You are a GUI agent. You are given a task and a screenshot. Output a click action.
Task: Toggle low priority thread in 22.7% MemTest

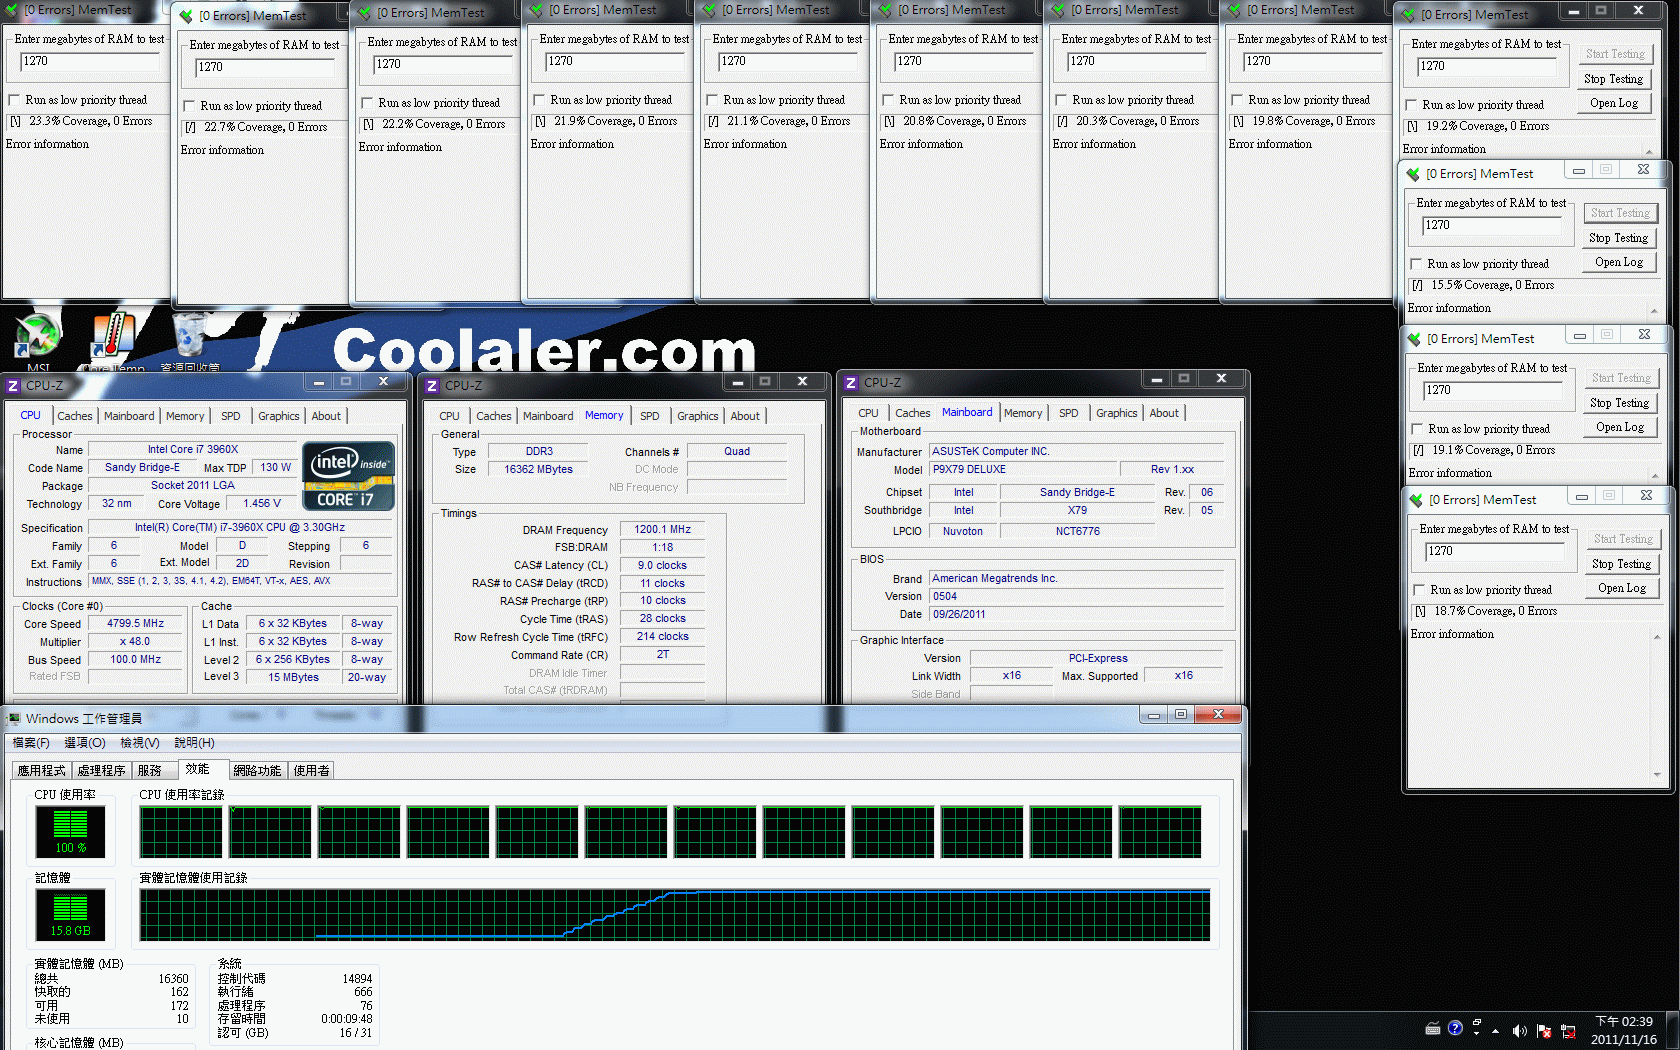pyautogui.click(x=189, y=106)
